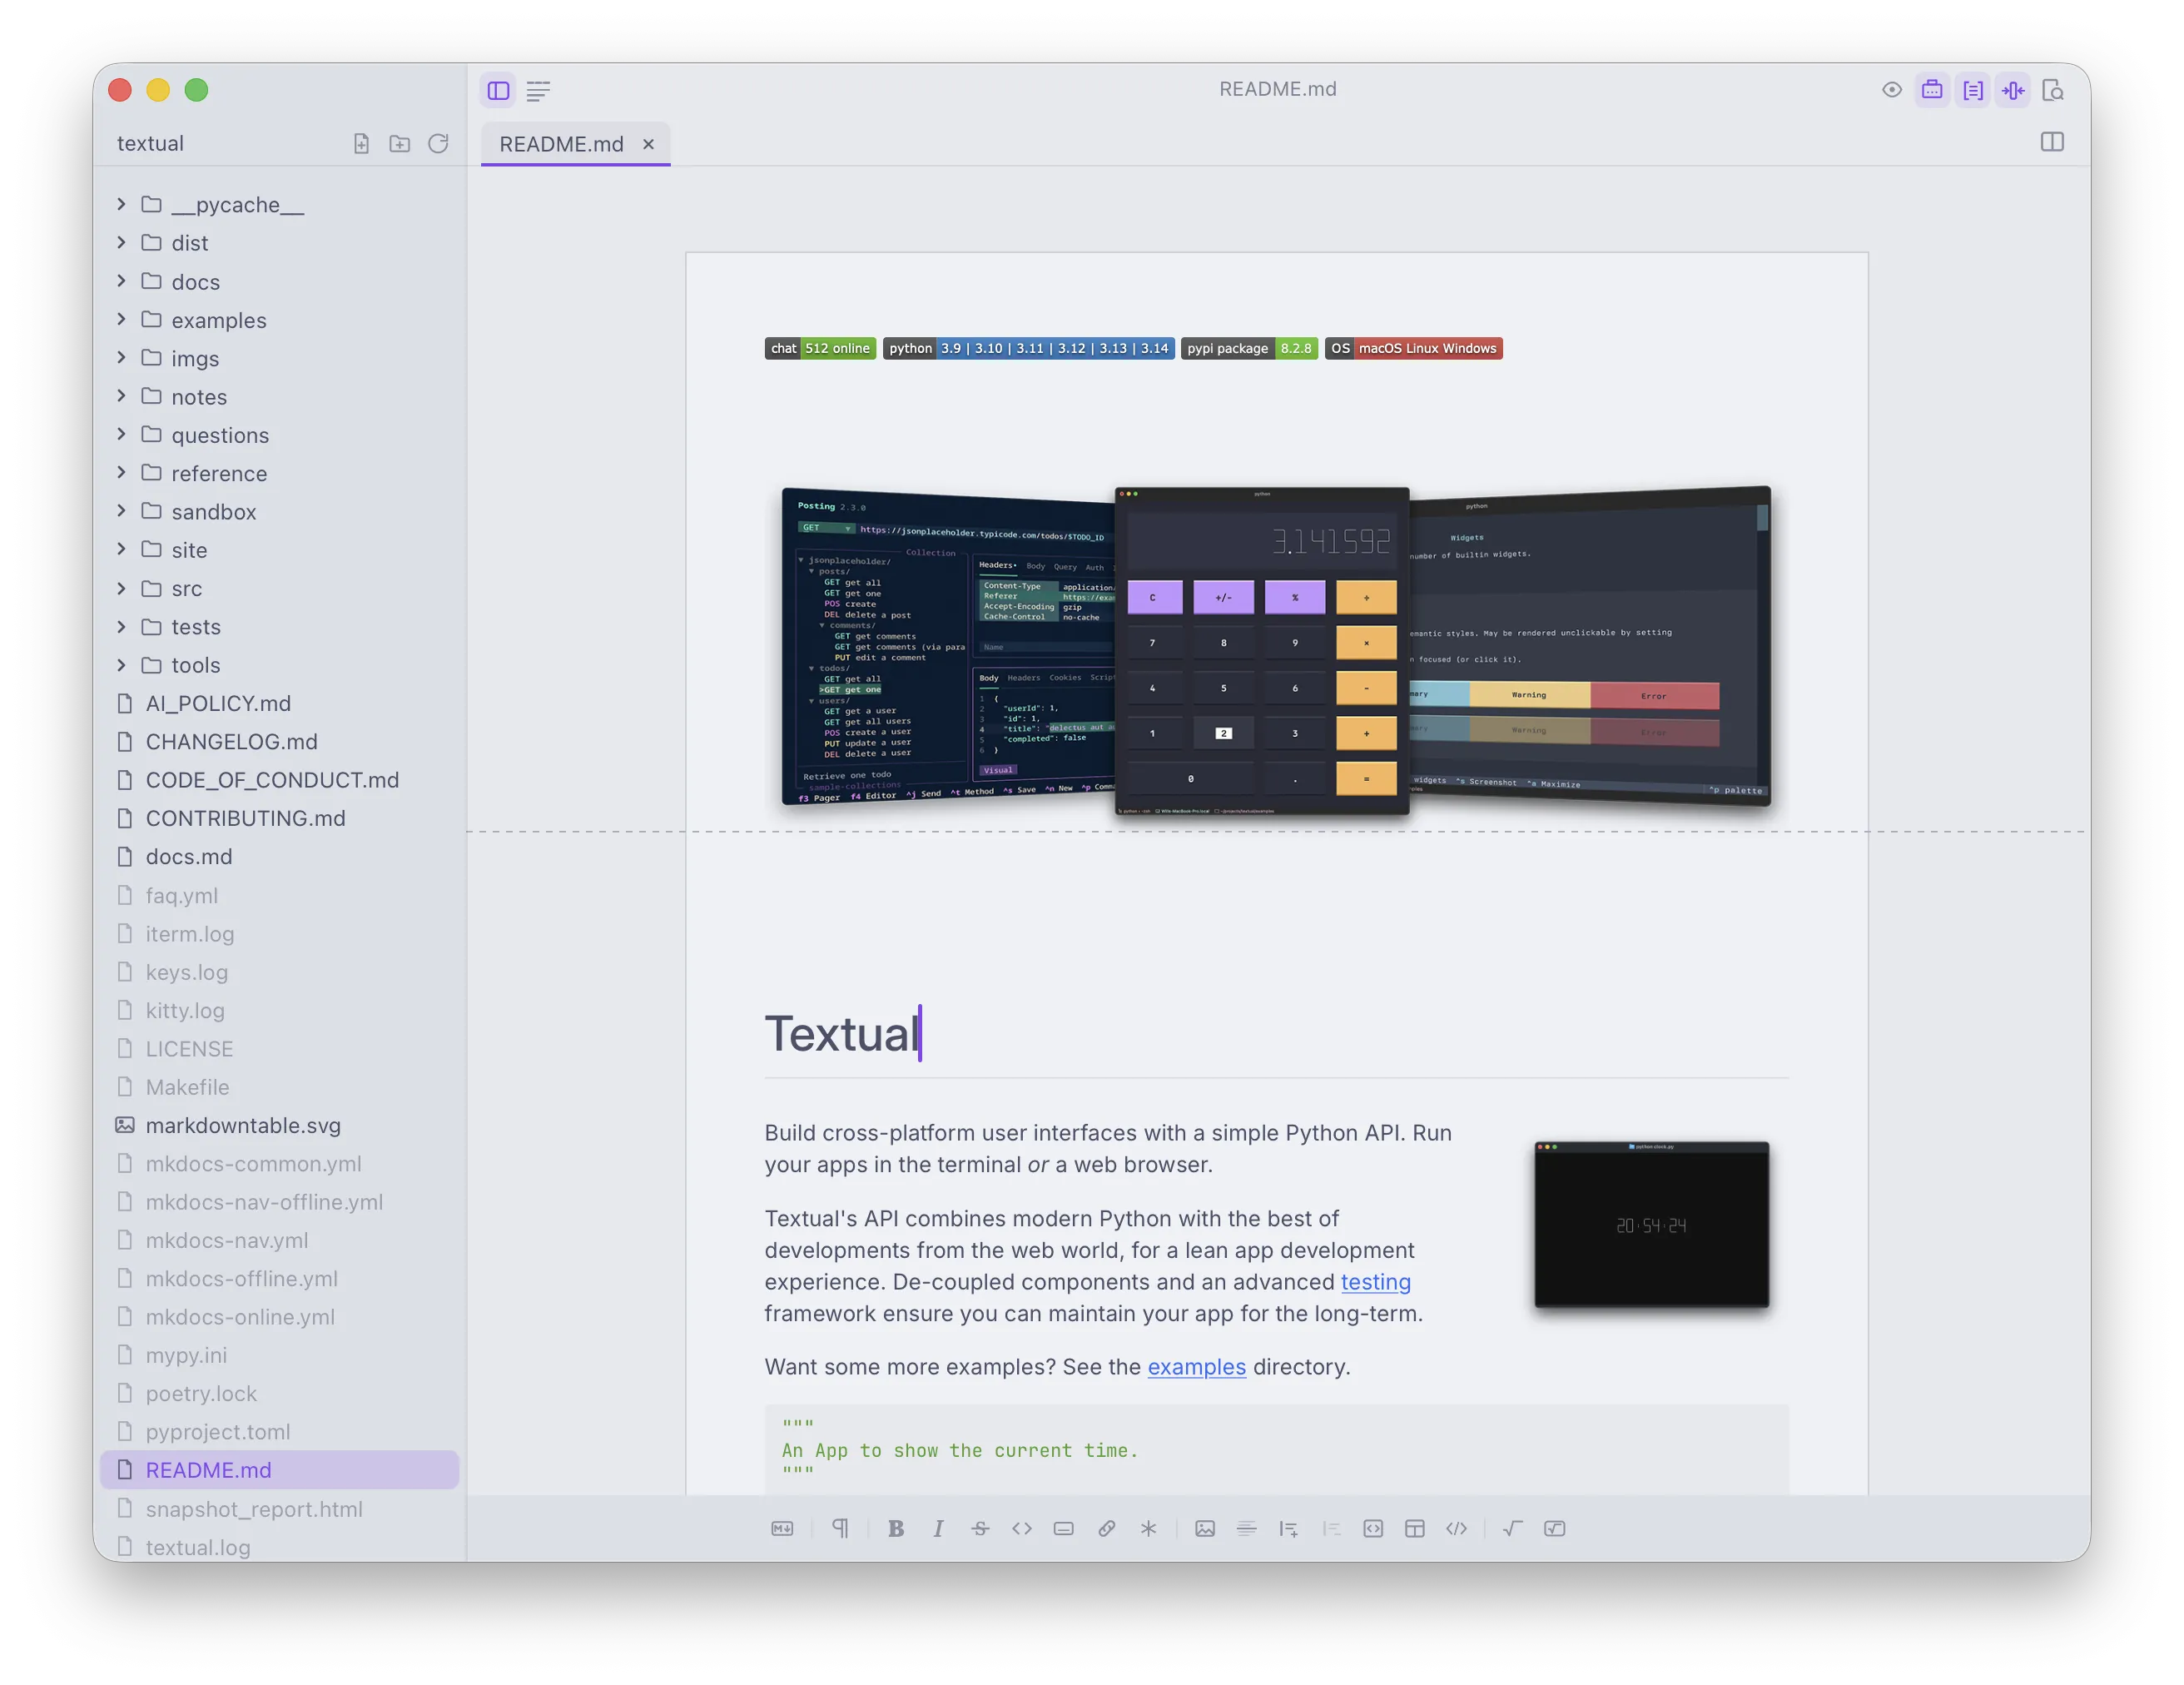This screenshot has height=1685, width=2184.
Task: Toggle the eye preview mode
Action: pyautogui.click(x=1892, y=90)
